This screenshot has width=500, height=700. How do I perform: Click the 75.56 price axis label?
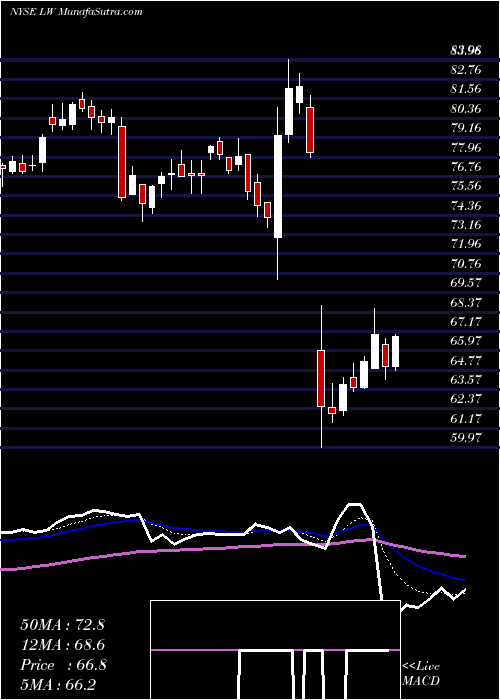point(466,186)
